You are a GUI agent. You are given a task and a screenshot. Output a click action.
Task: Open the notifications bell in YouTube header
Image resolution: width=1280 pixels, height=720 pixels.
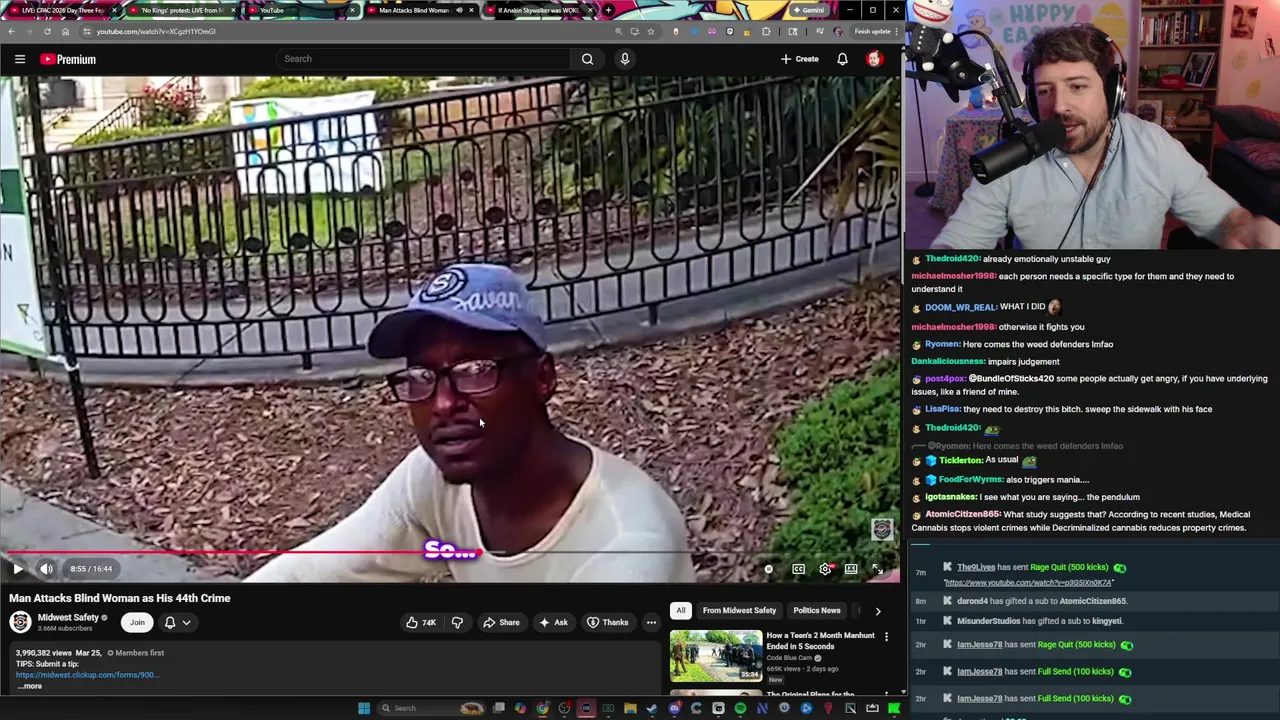tap(842, 59)
